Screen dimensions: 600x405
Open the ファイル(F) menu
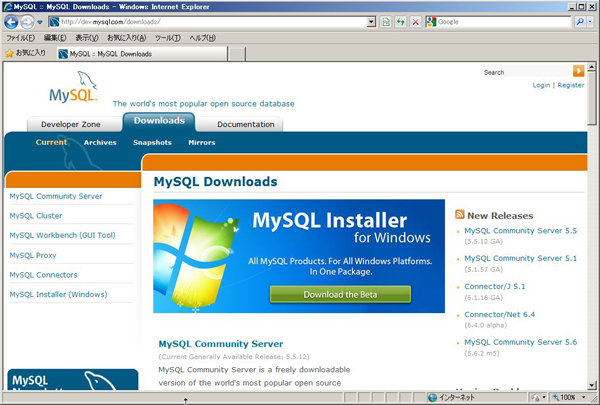[21, 38]
